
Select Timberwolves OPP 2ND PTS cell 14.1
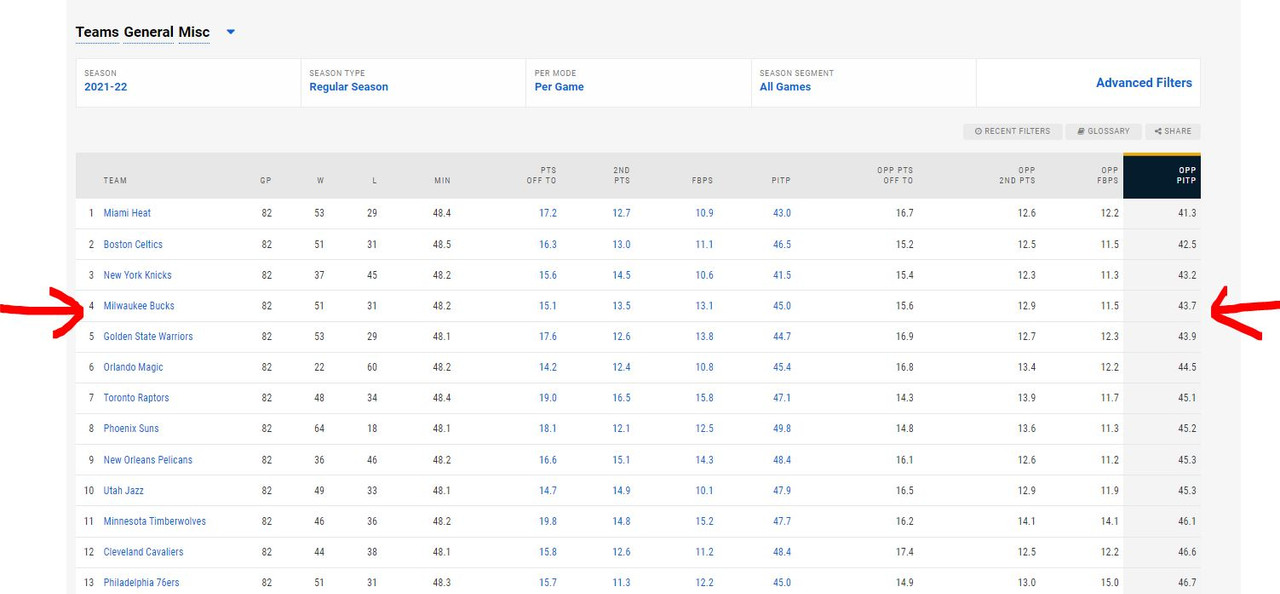(x=1027, y=521)
